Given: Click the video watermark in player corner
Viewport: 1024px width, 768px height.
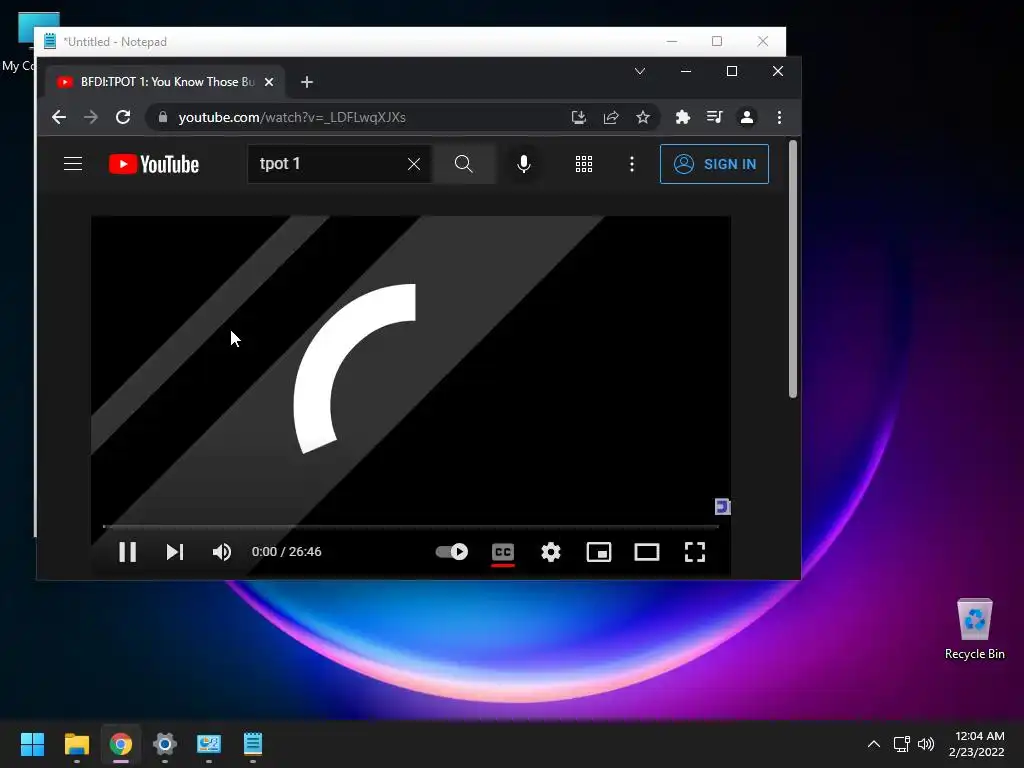Looking at the screenshot, I should coord(722,506).
